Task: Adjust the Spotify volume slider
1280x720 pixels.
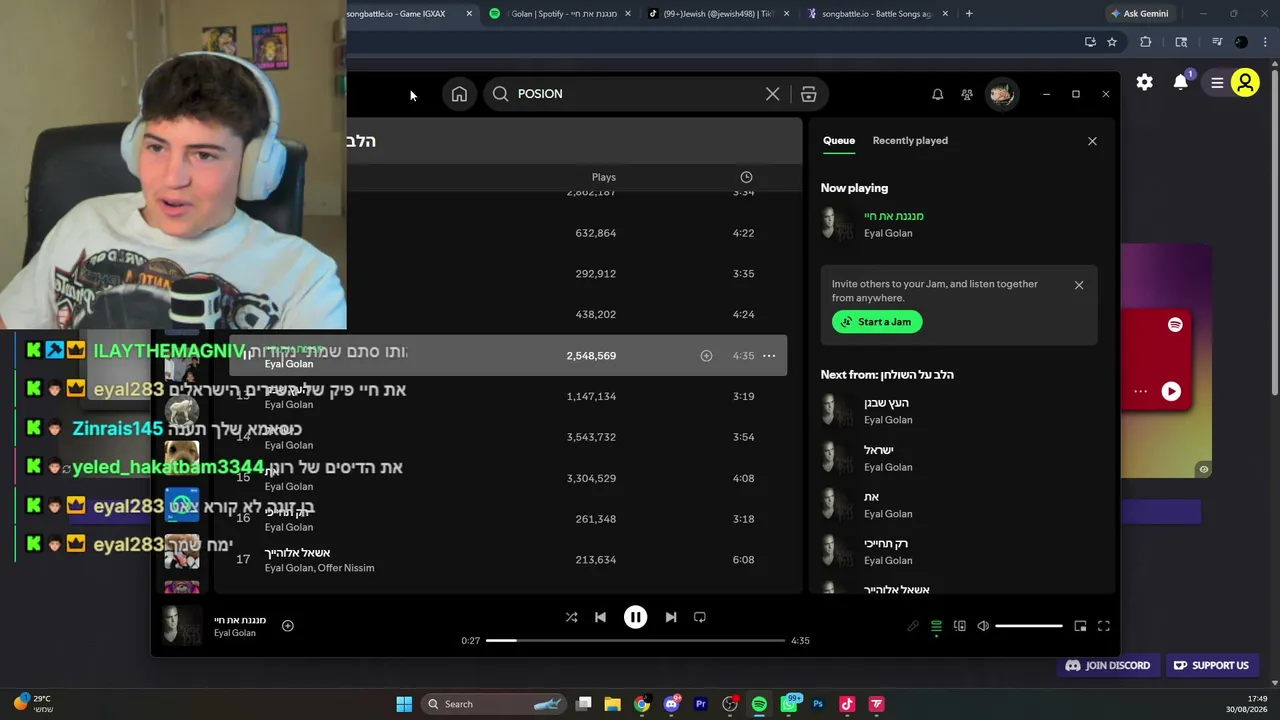Action: tap(1029, 626)
